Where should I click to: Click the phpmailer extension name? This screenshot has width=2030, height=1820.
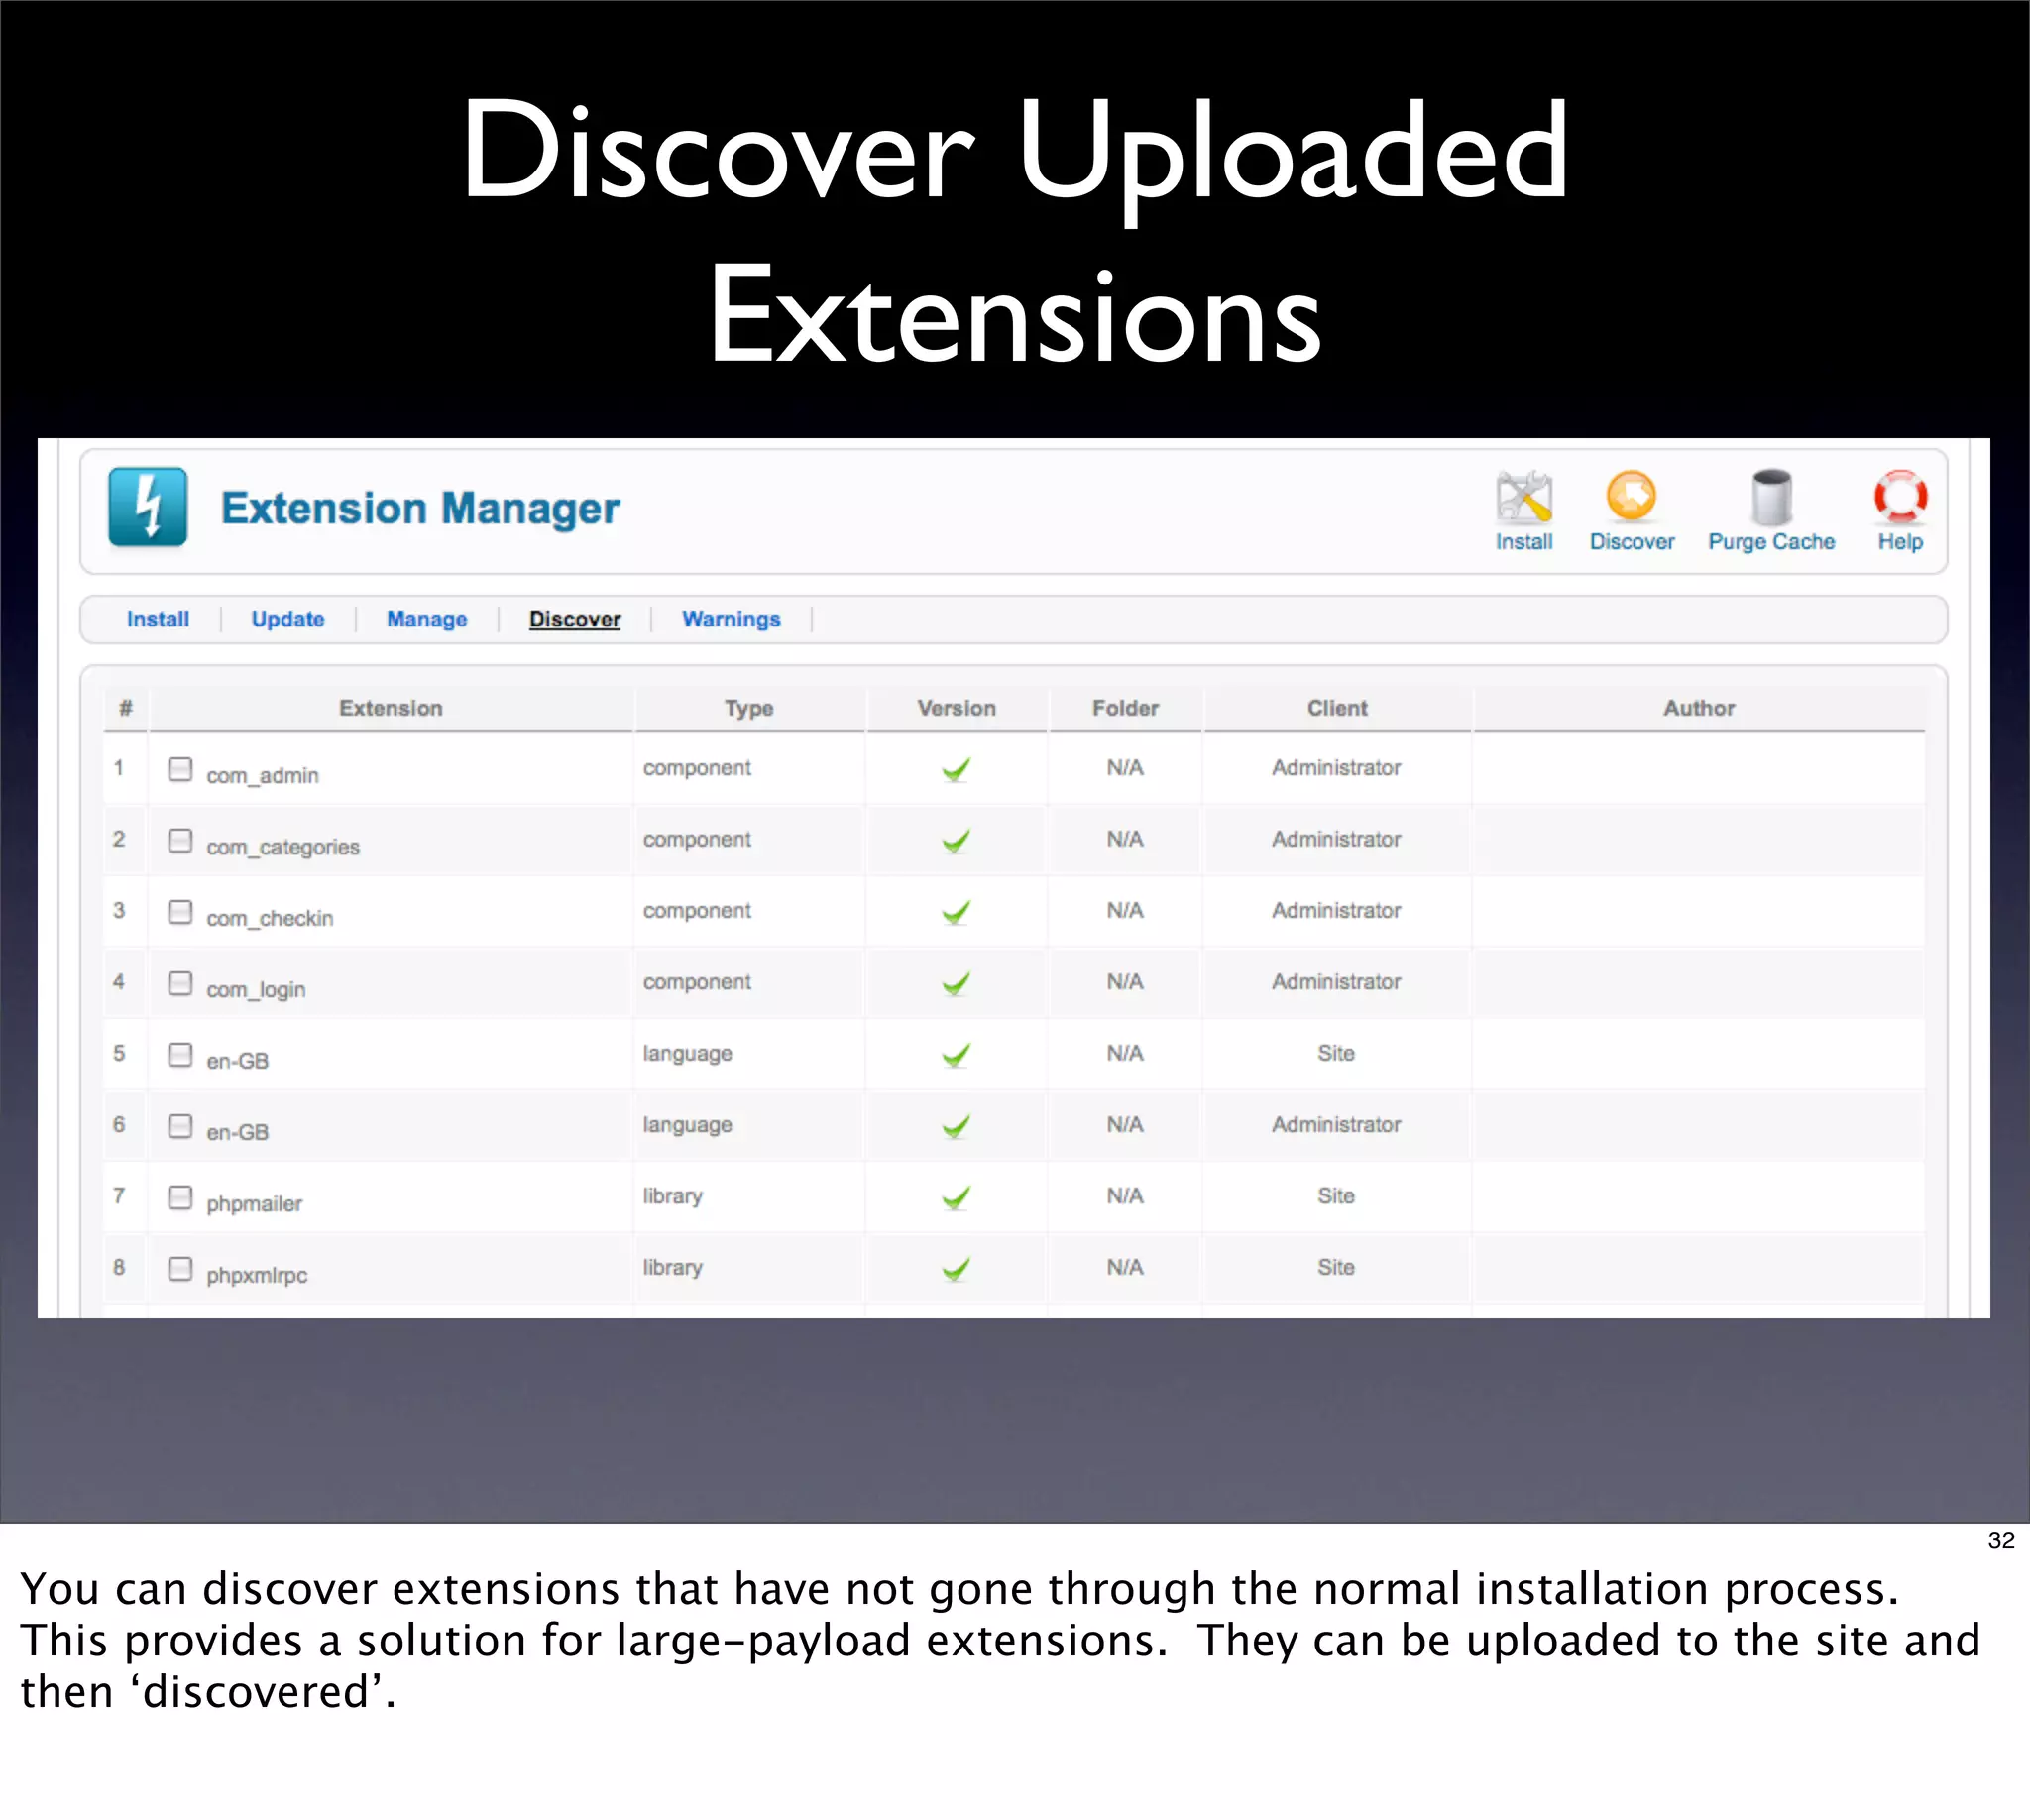pyautogui.click(x=254, y=1204)
